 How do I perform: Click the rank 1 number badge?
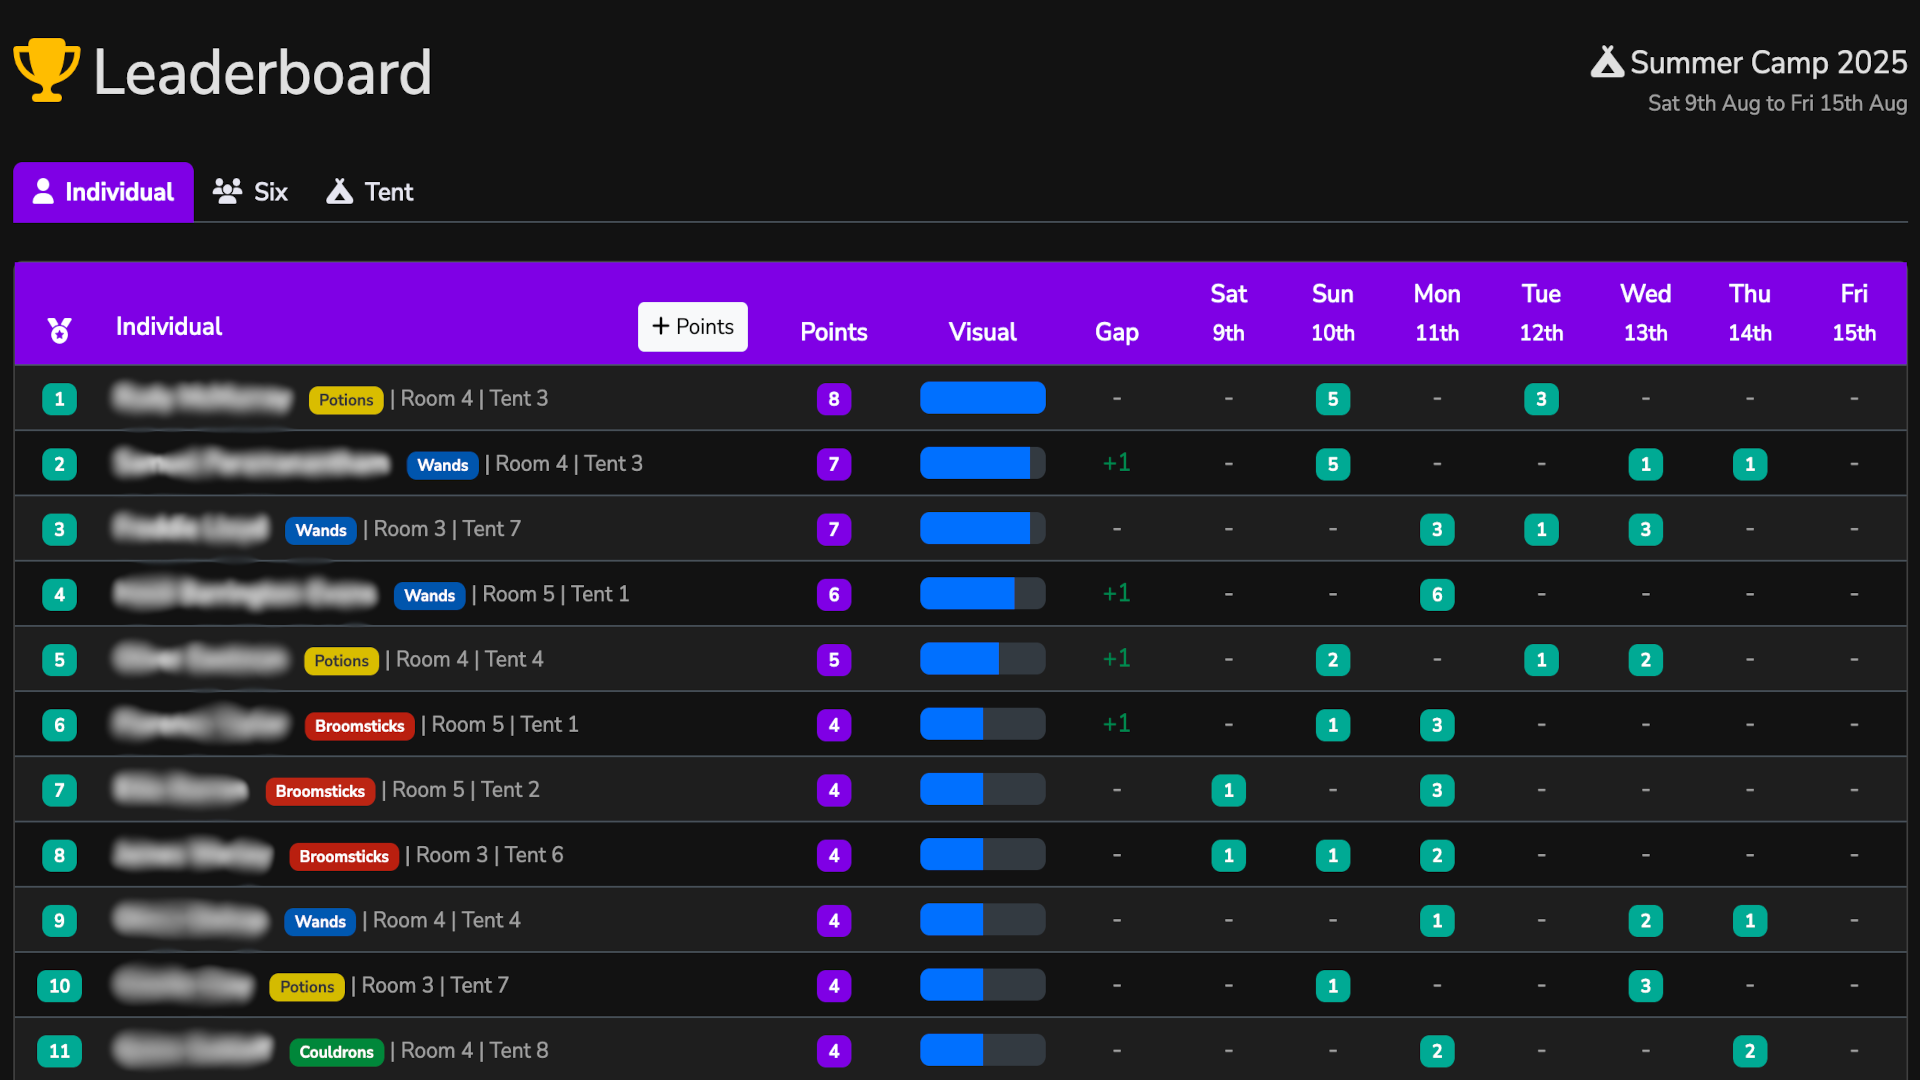click(60, 398)
